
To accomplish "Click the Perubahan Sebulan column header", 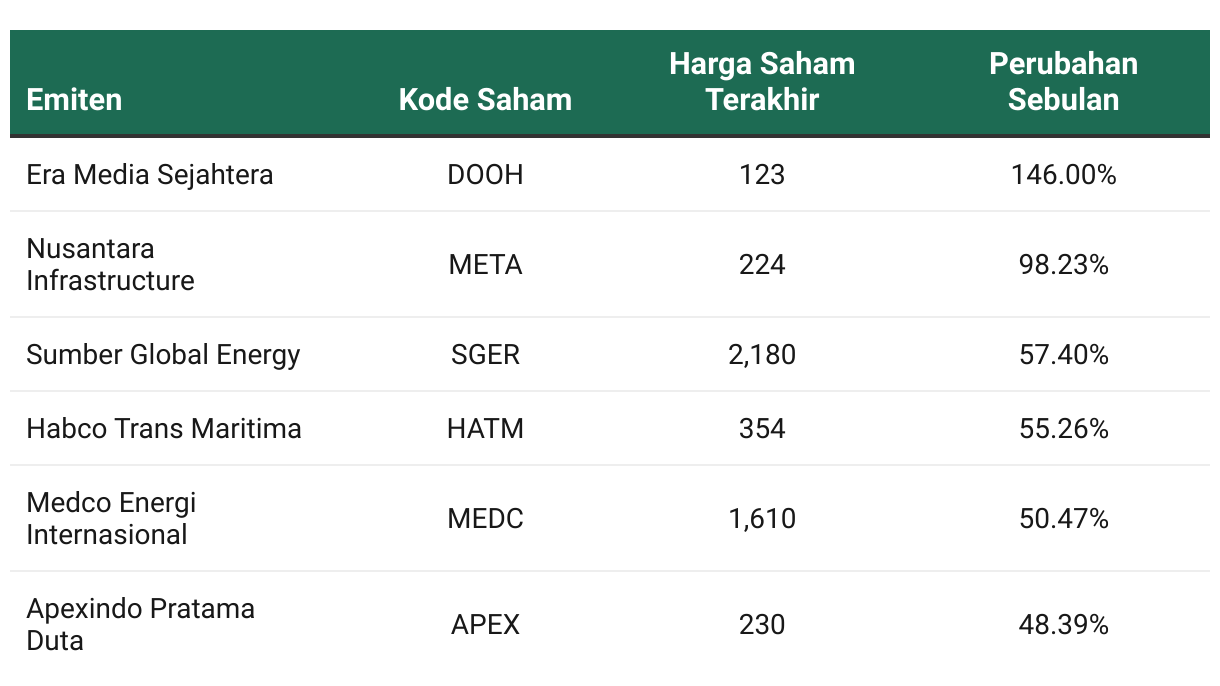I will point(1063,82).
